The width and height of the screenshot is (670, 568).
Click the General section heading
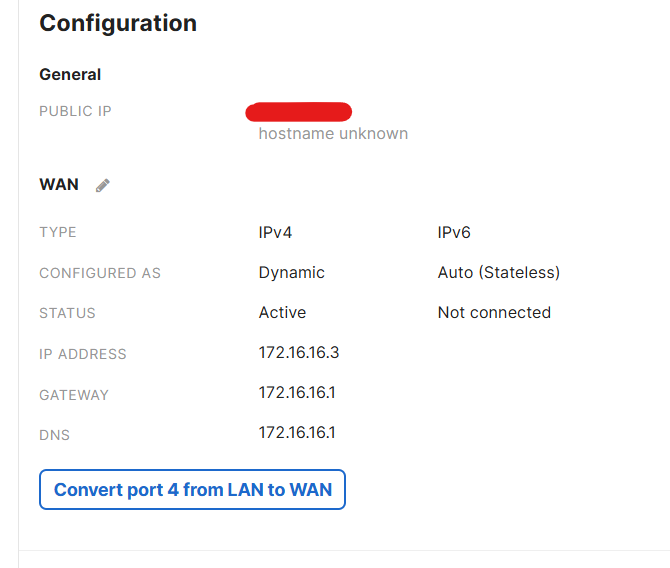tap(70, 74)
